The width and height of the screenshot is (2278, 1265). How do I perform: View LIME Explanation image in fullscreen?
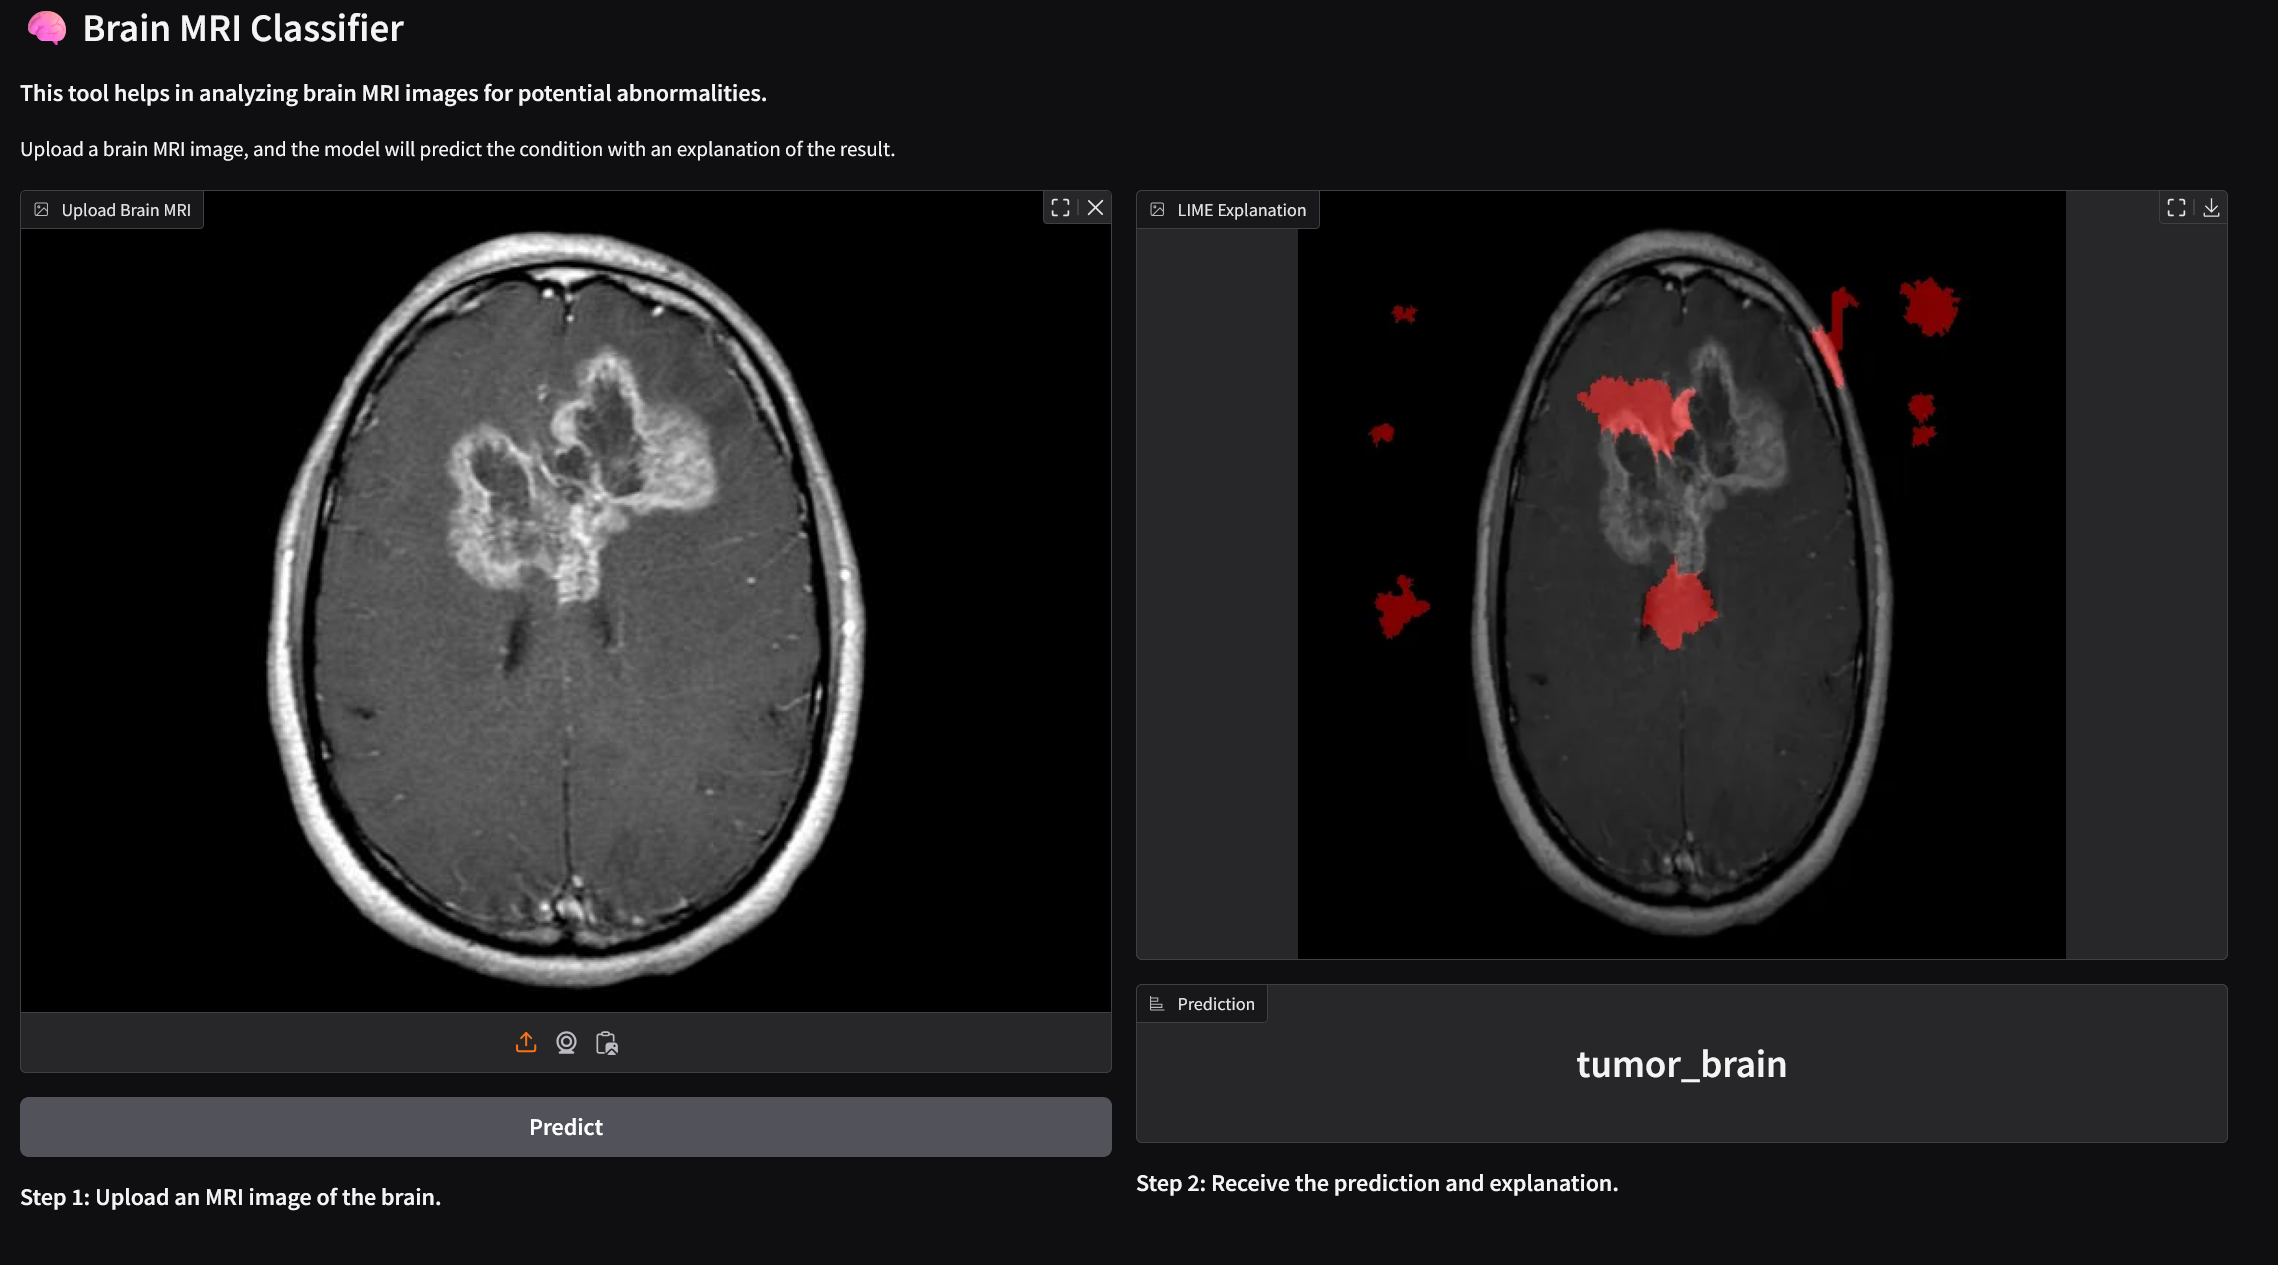(x=2176, y=208)
